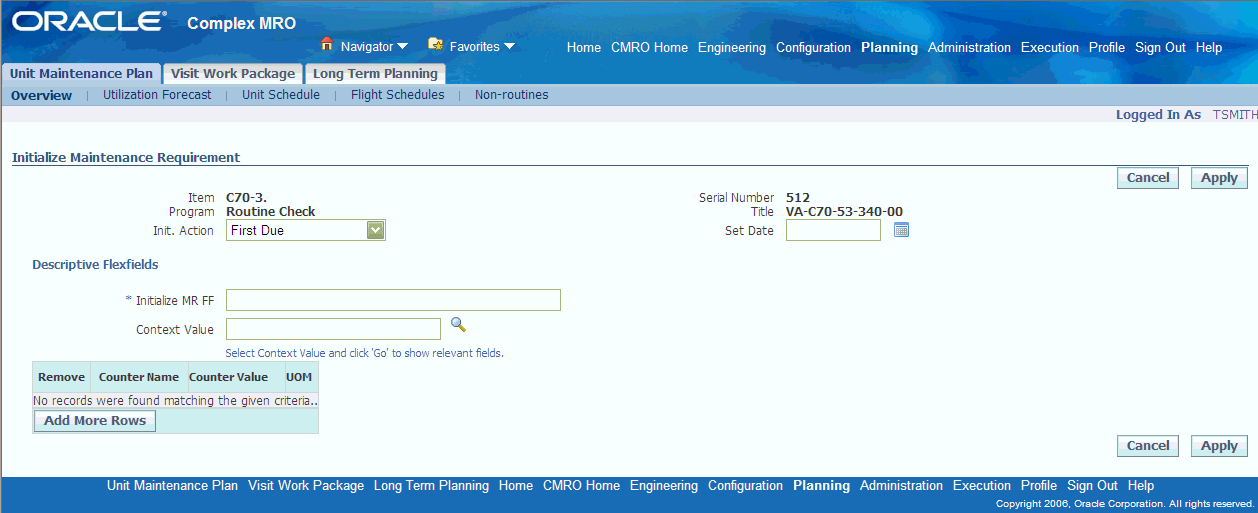
Task: Click the Navigator home icon
Action: coord(326,44)
